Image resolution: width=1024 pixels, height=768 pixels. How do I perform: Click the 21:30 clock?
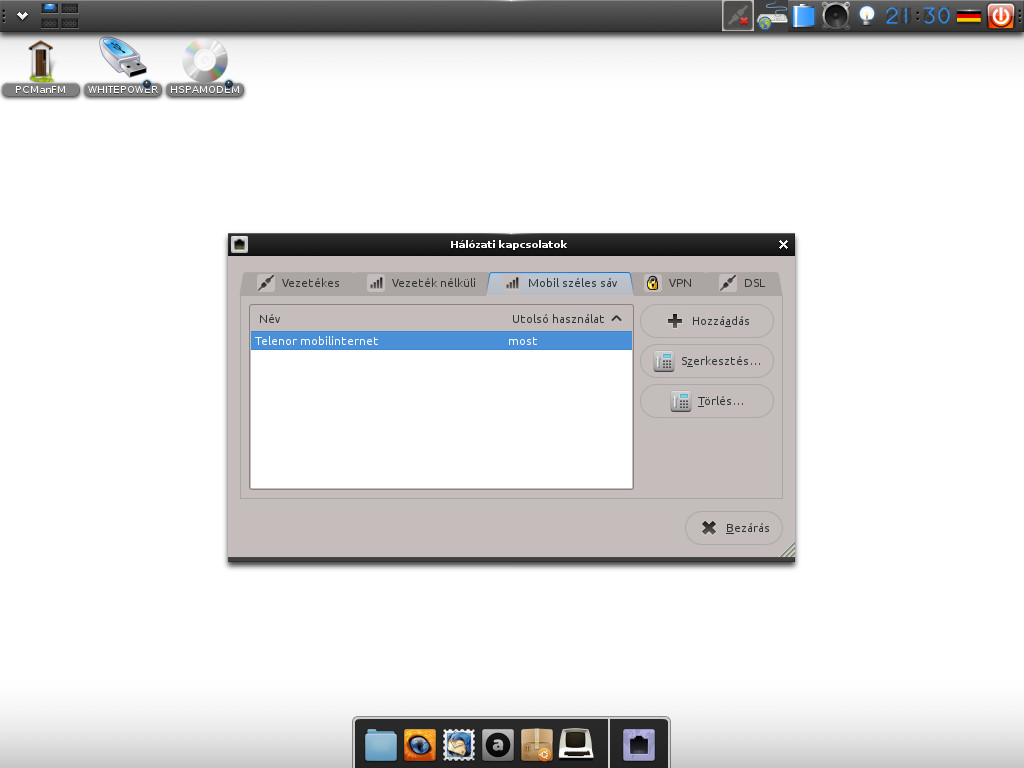(917, 16)
